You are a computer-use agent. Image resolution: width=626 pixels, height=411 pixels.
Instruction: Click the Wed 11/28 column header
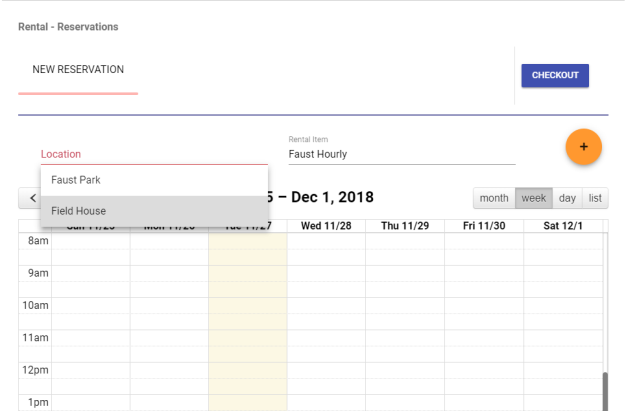[x=326, y=225]
